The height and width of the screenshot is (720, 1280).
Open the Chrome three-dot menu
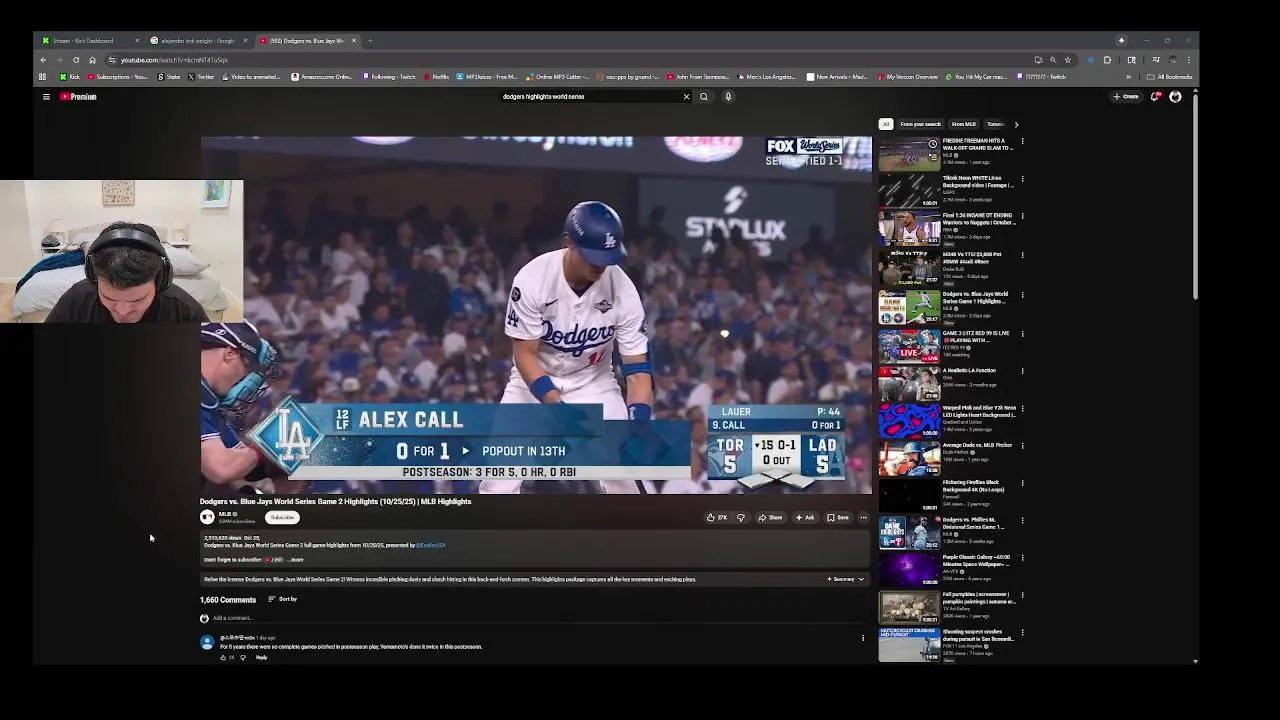[x=1188, y=60]
